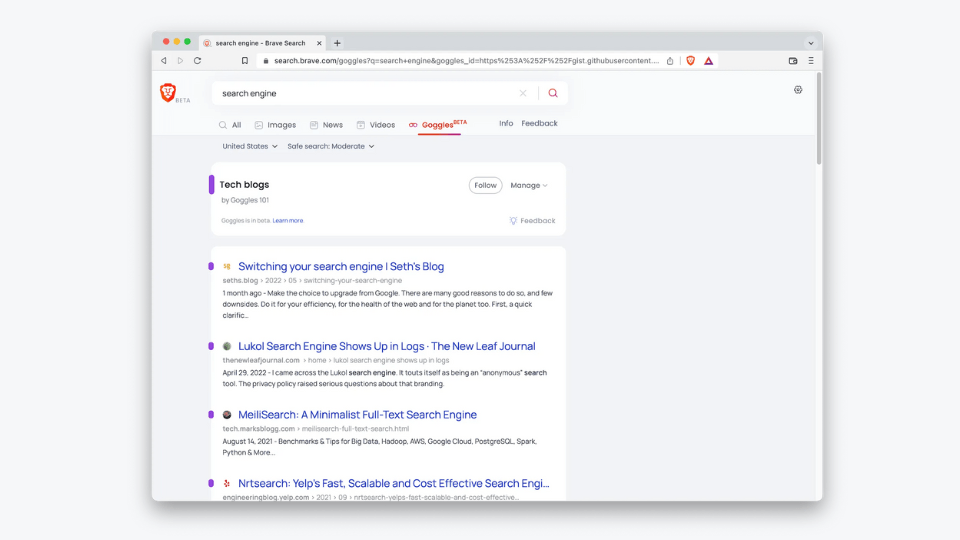Close the Brave Search tab
Image resolution: width=960 pixels, height=540 pixels.
pyautogui.click(x=319, y=43)
